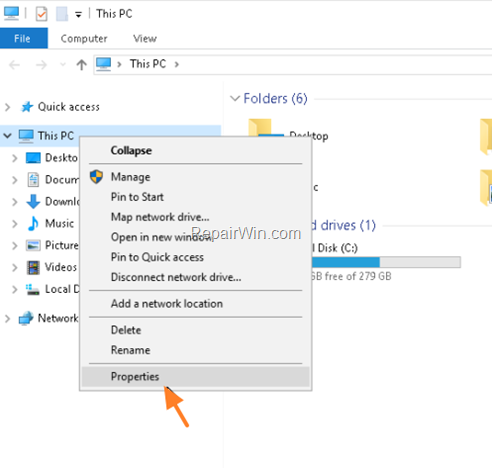This screenshot has width=492, height=468.
Task: Switch to the View ribbon tab
Action: tap(145, 38)
